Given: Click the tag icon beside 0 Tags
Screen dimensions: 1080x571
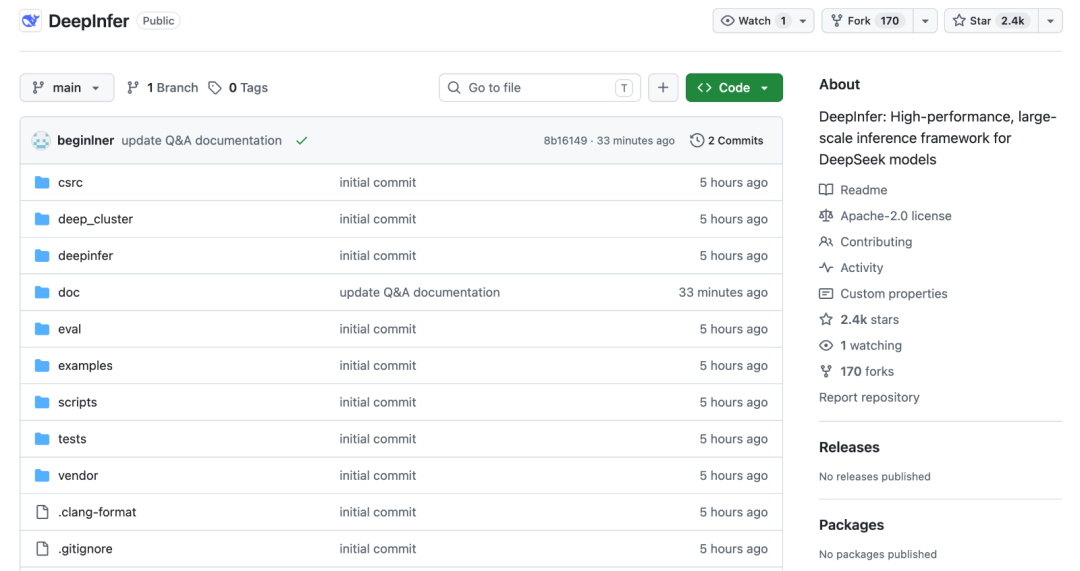Looking at the screenshot, I should (x=215, y=87).
